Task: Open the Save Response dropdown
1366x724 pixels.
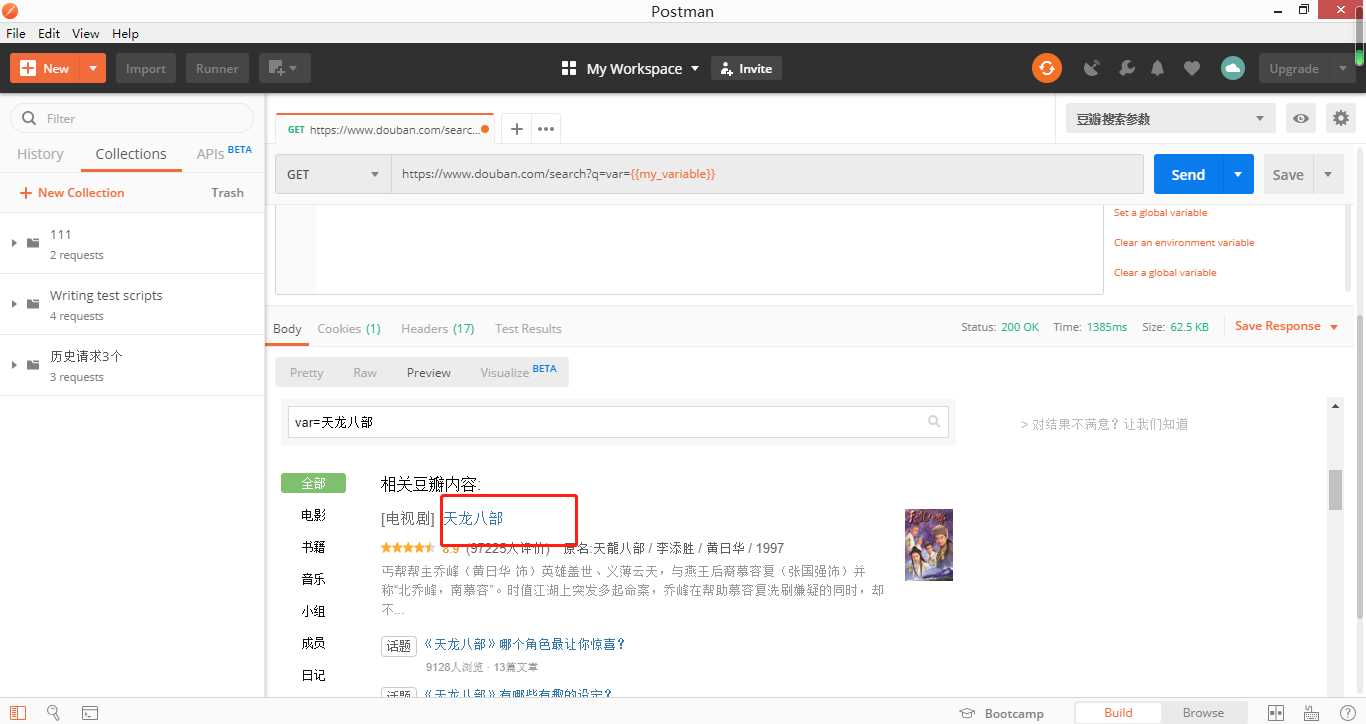Action: coord(1286,326)
